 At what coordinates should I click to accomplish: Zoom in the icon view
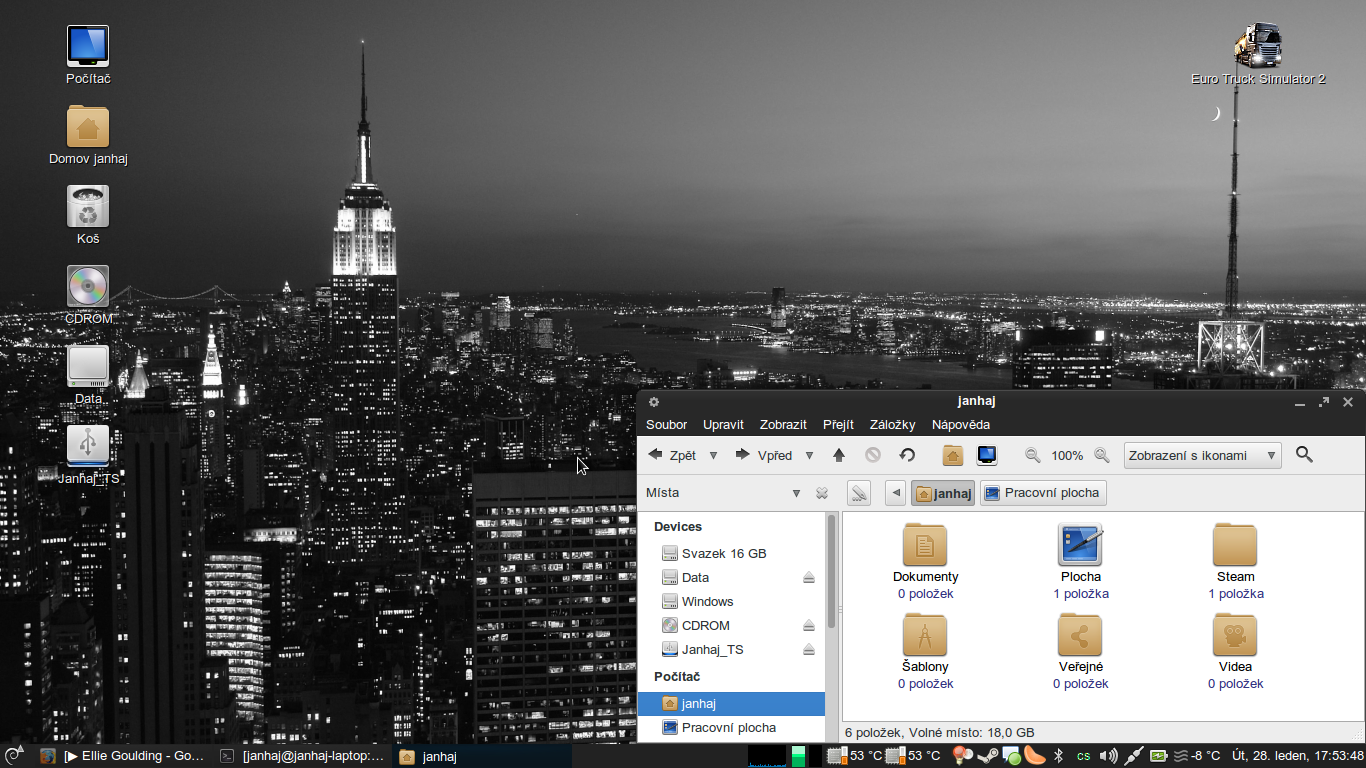(x=1102, y=455)
